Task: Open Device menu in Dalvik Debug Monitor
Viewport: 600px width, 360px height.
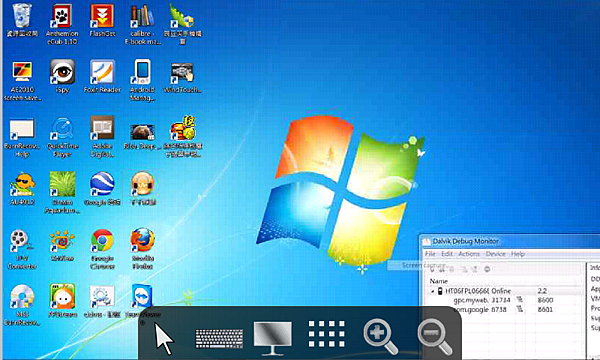Action: point(496,254)
